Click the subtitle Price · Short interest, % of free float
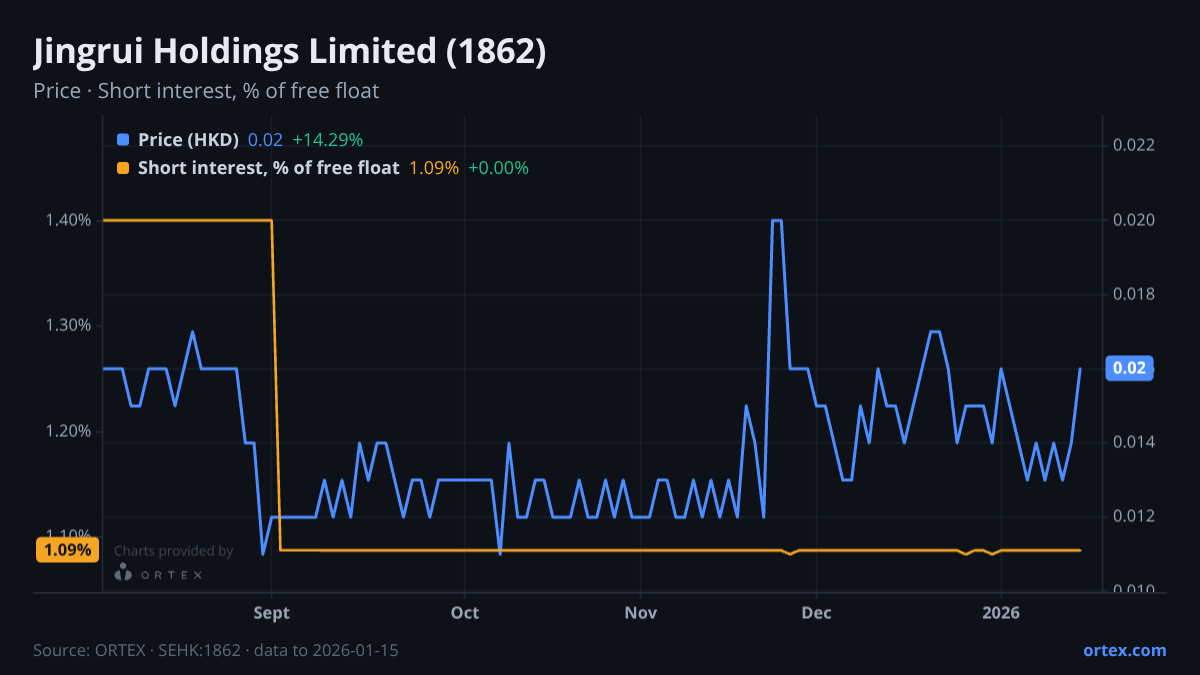The width and height of the screenshot is (1200, 675). [x=206, y=91]
